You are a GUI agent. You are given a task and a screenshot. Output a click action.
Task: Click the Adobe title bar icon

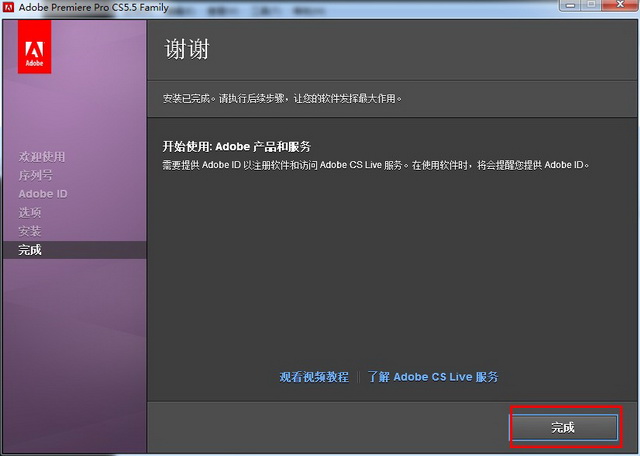[8, 7]
